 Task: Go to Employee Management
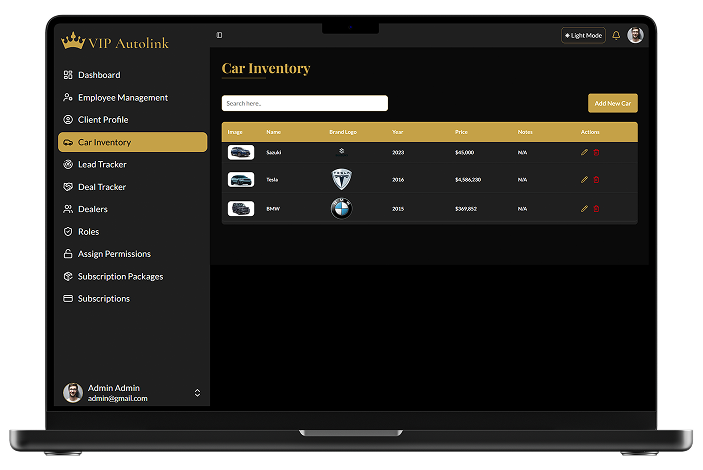point(122,98)
